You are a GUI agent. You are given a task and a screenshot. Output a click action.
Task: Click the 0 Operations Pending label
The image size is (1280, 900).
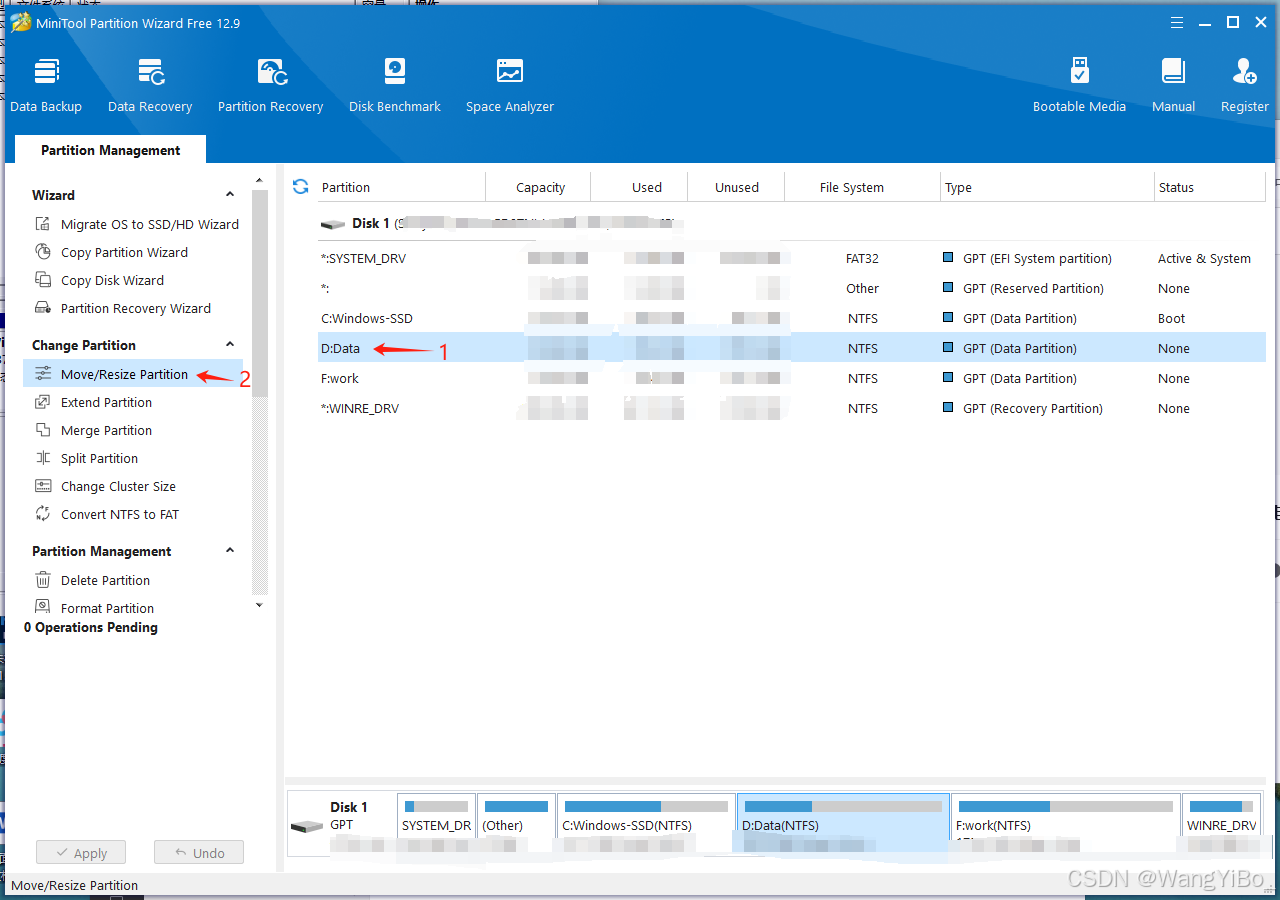91,627
